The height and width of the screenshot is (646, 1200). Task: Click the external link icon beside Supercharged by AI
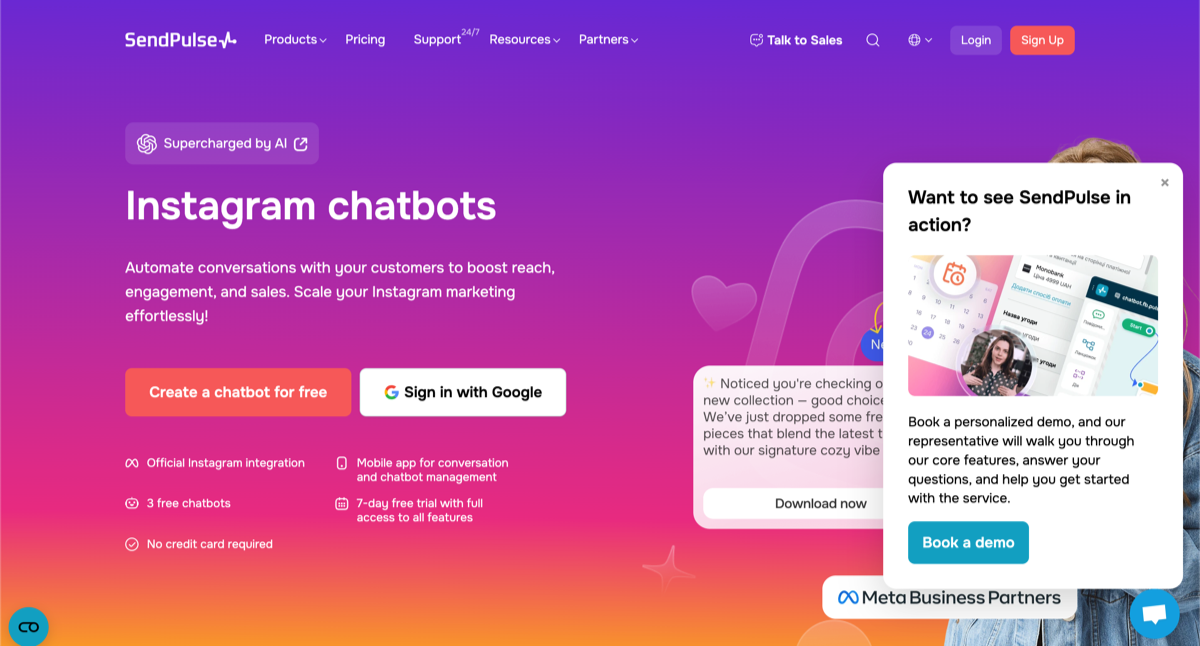pyautogui.click(x=300, y=144)
